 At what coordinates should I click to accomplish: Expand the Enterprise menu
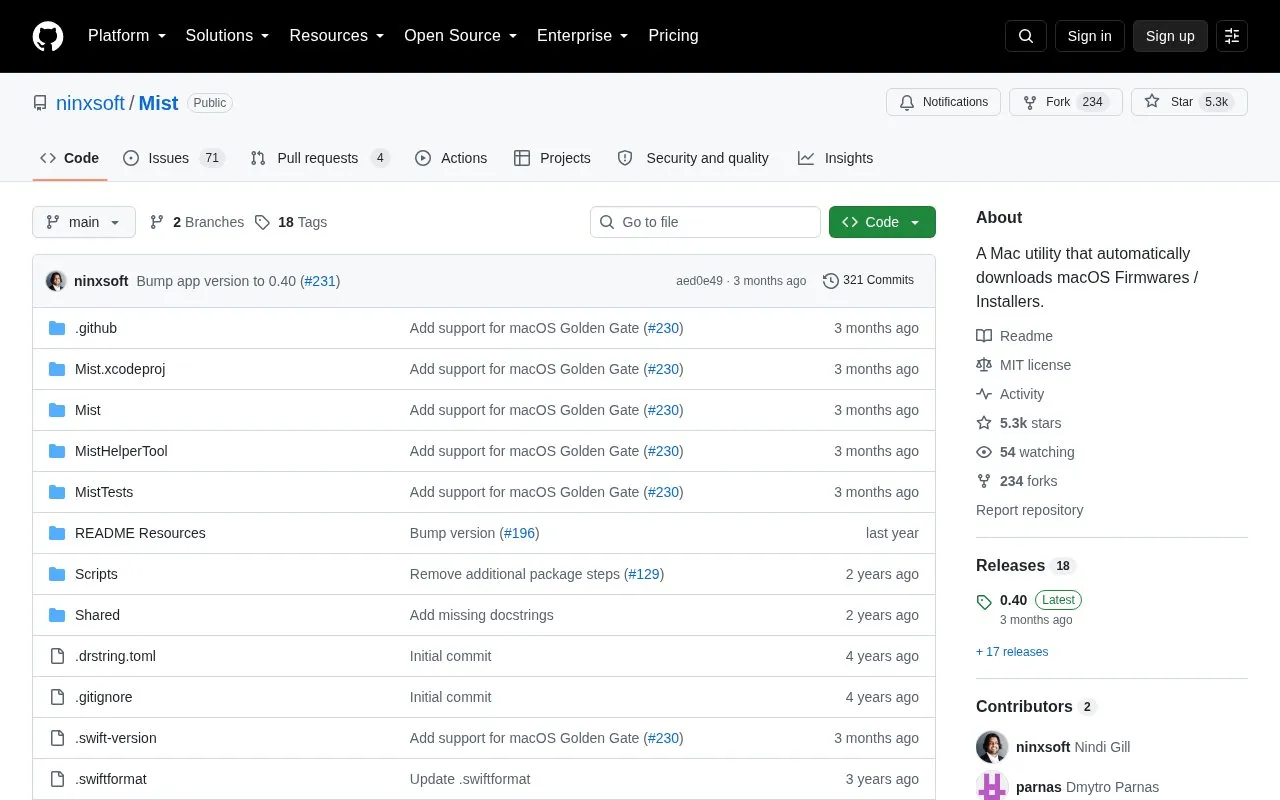tap(583, 36)
